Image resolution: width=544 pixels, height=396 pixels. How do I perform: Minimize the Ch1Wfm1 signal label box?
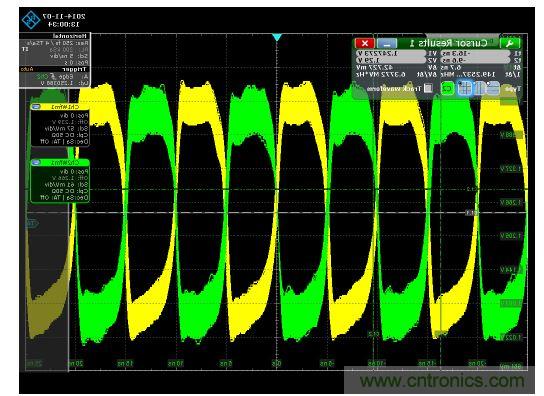pos(36,107)
